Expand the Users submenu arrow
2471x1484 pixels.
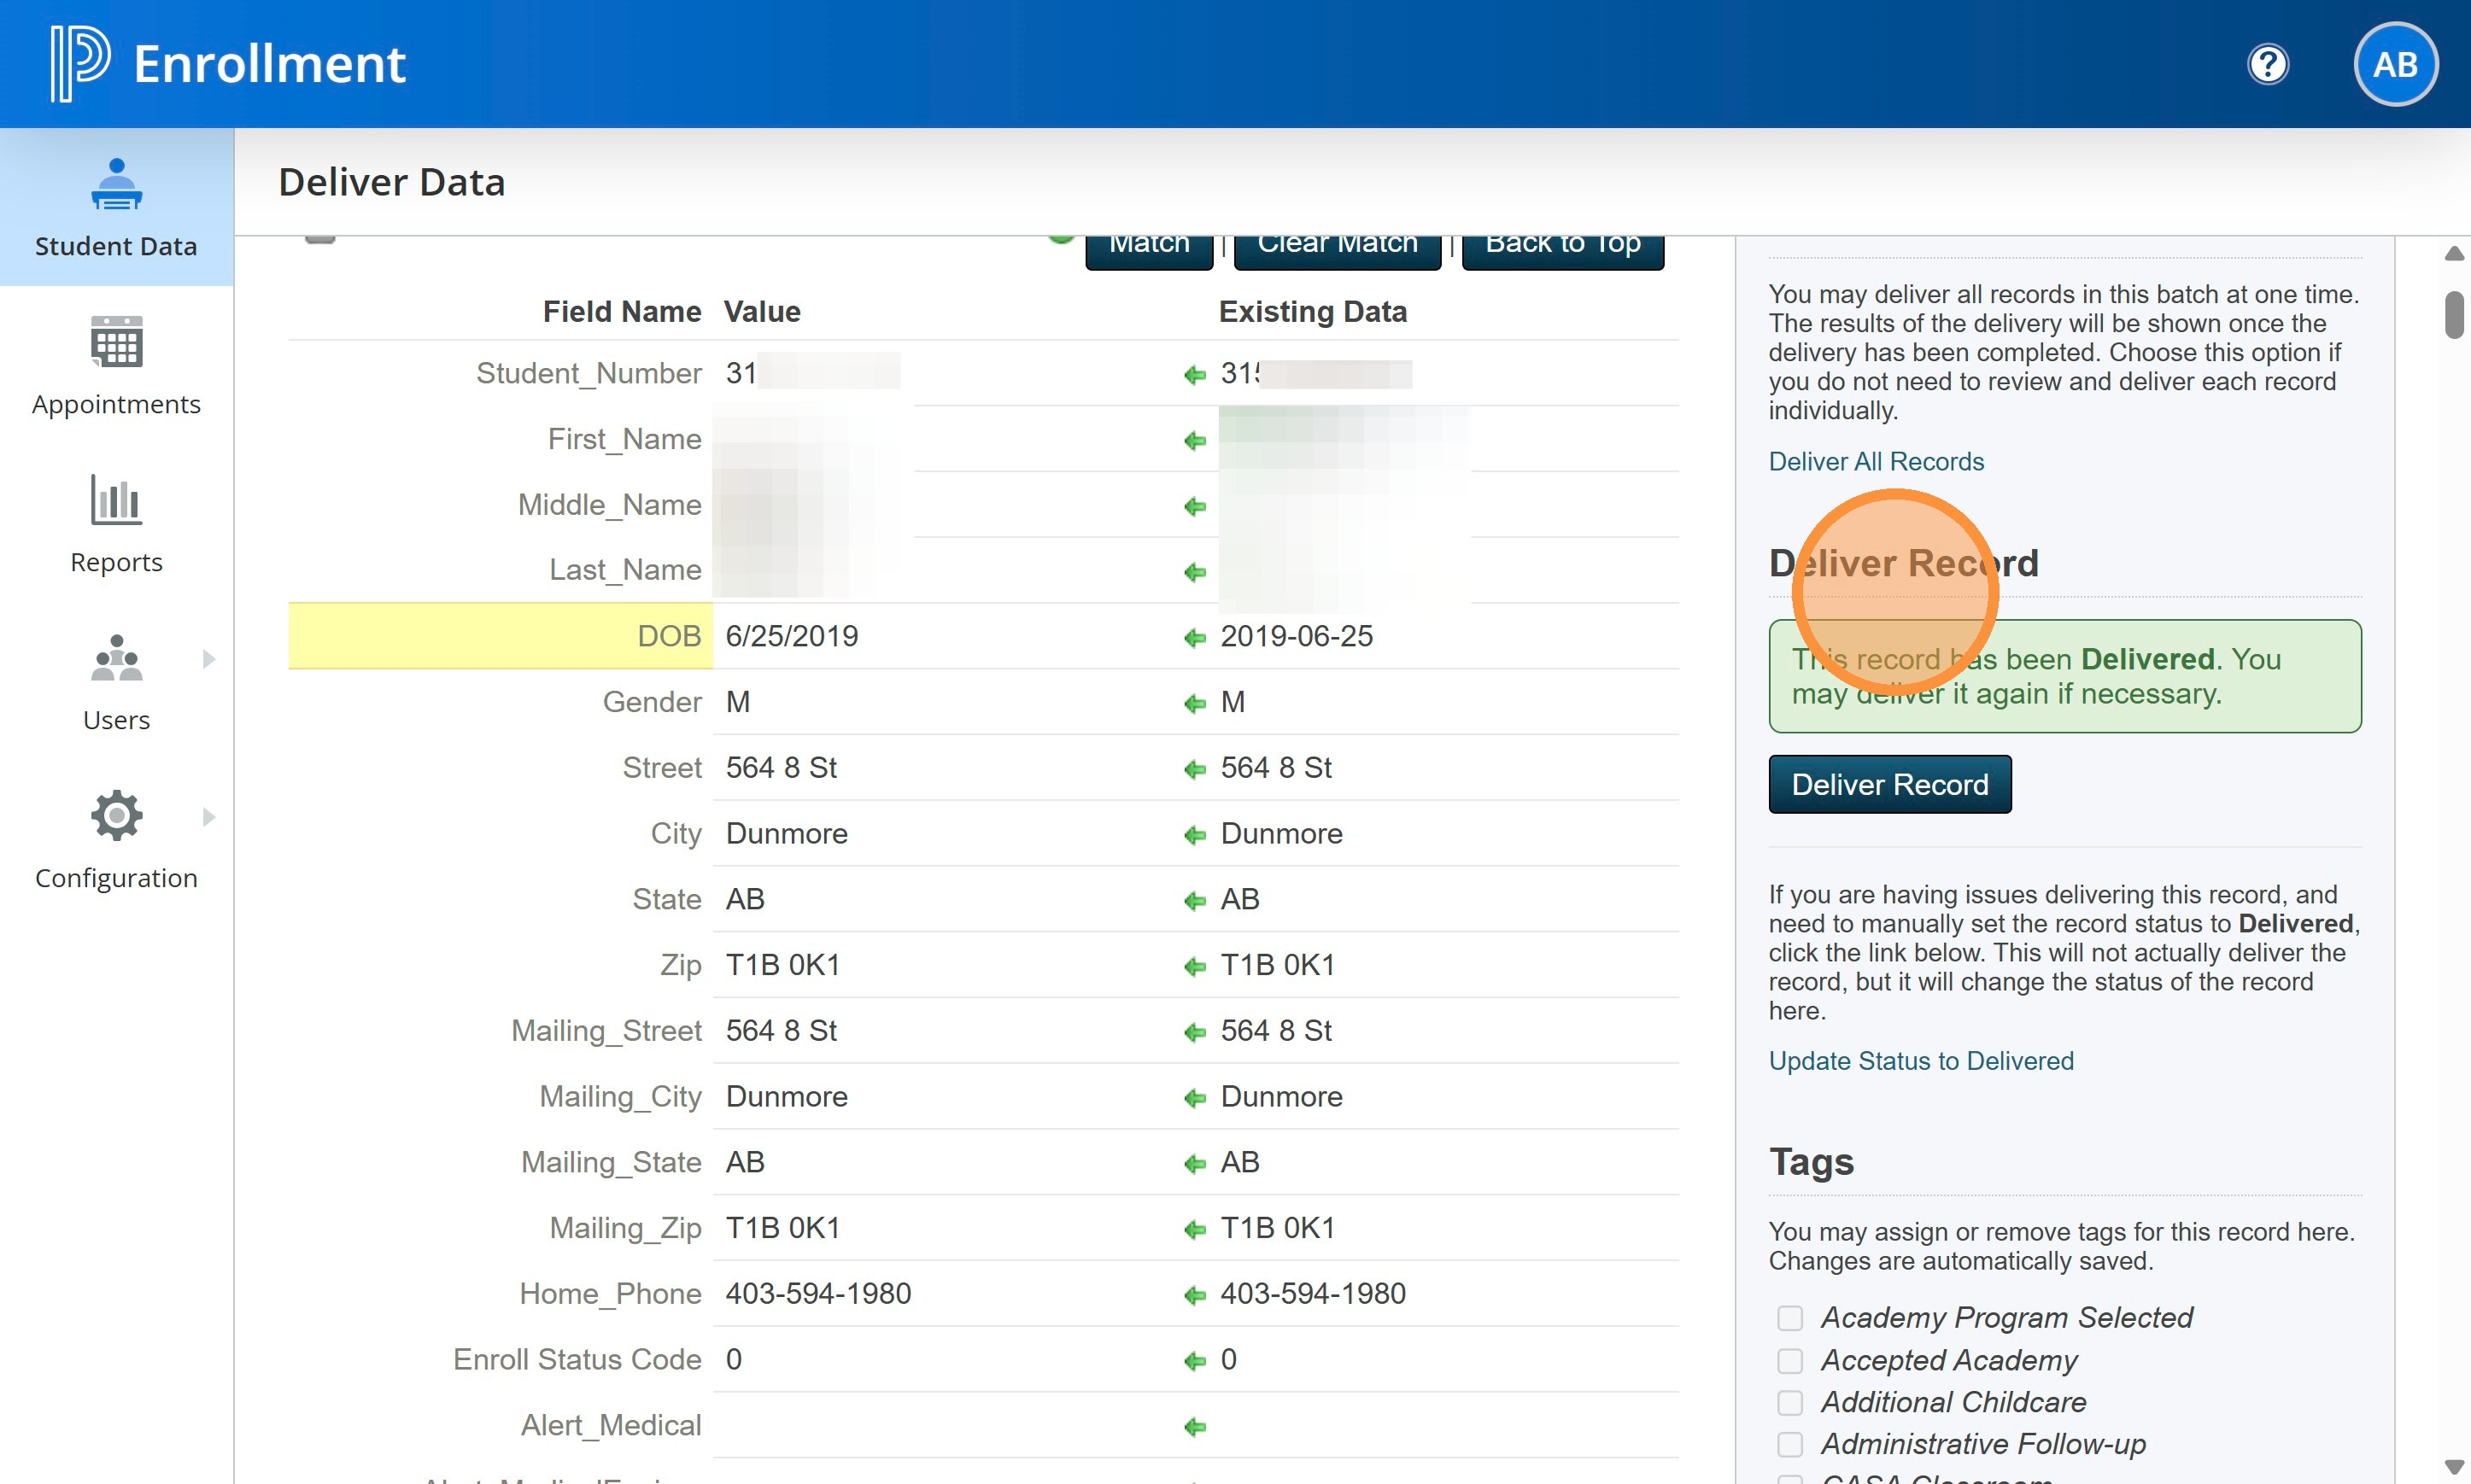[x=208, y=659]
